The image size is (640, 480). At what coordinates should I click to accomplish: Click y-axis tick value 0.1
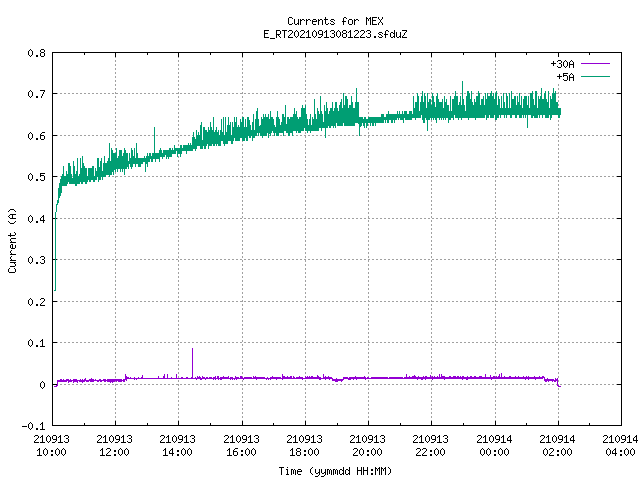[x=36, y=343]
